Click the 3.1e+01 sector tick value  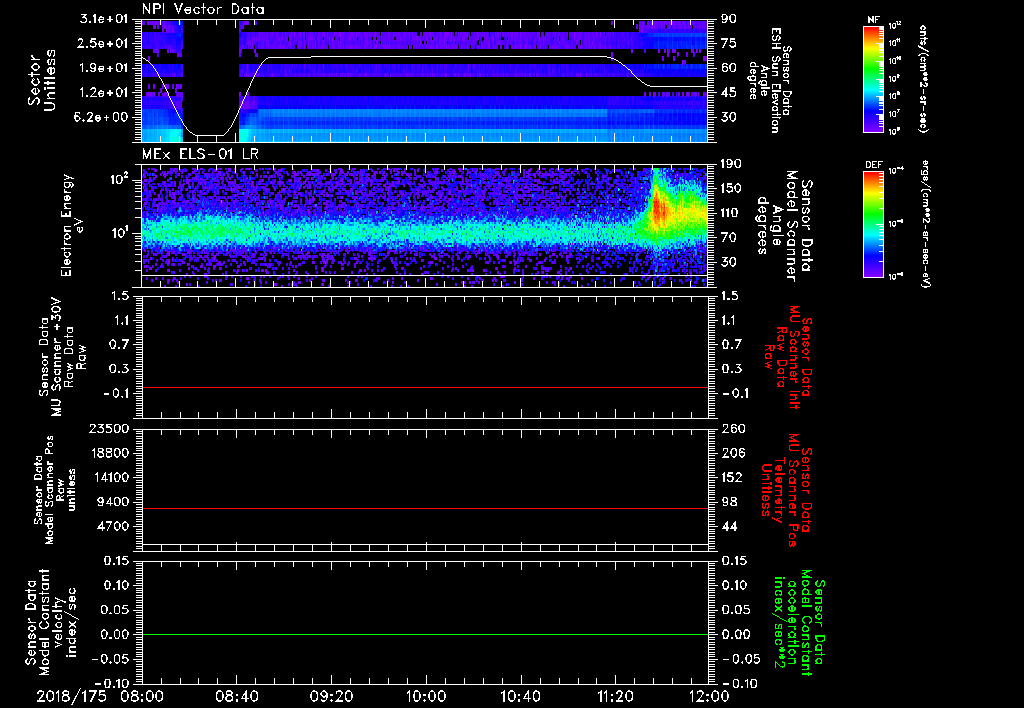point(103,19)
